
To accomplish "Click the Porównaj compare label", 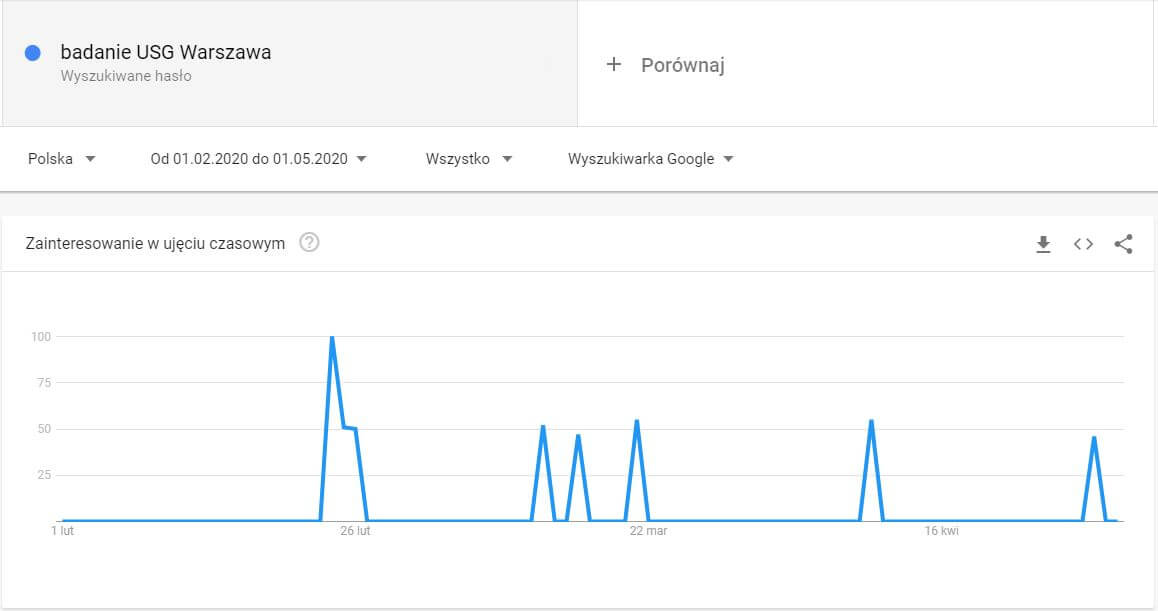I will (x=683, y=65).
